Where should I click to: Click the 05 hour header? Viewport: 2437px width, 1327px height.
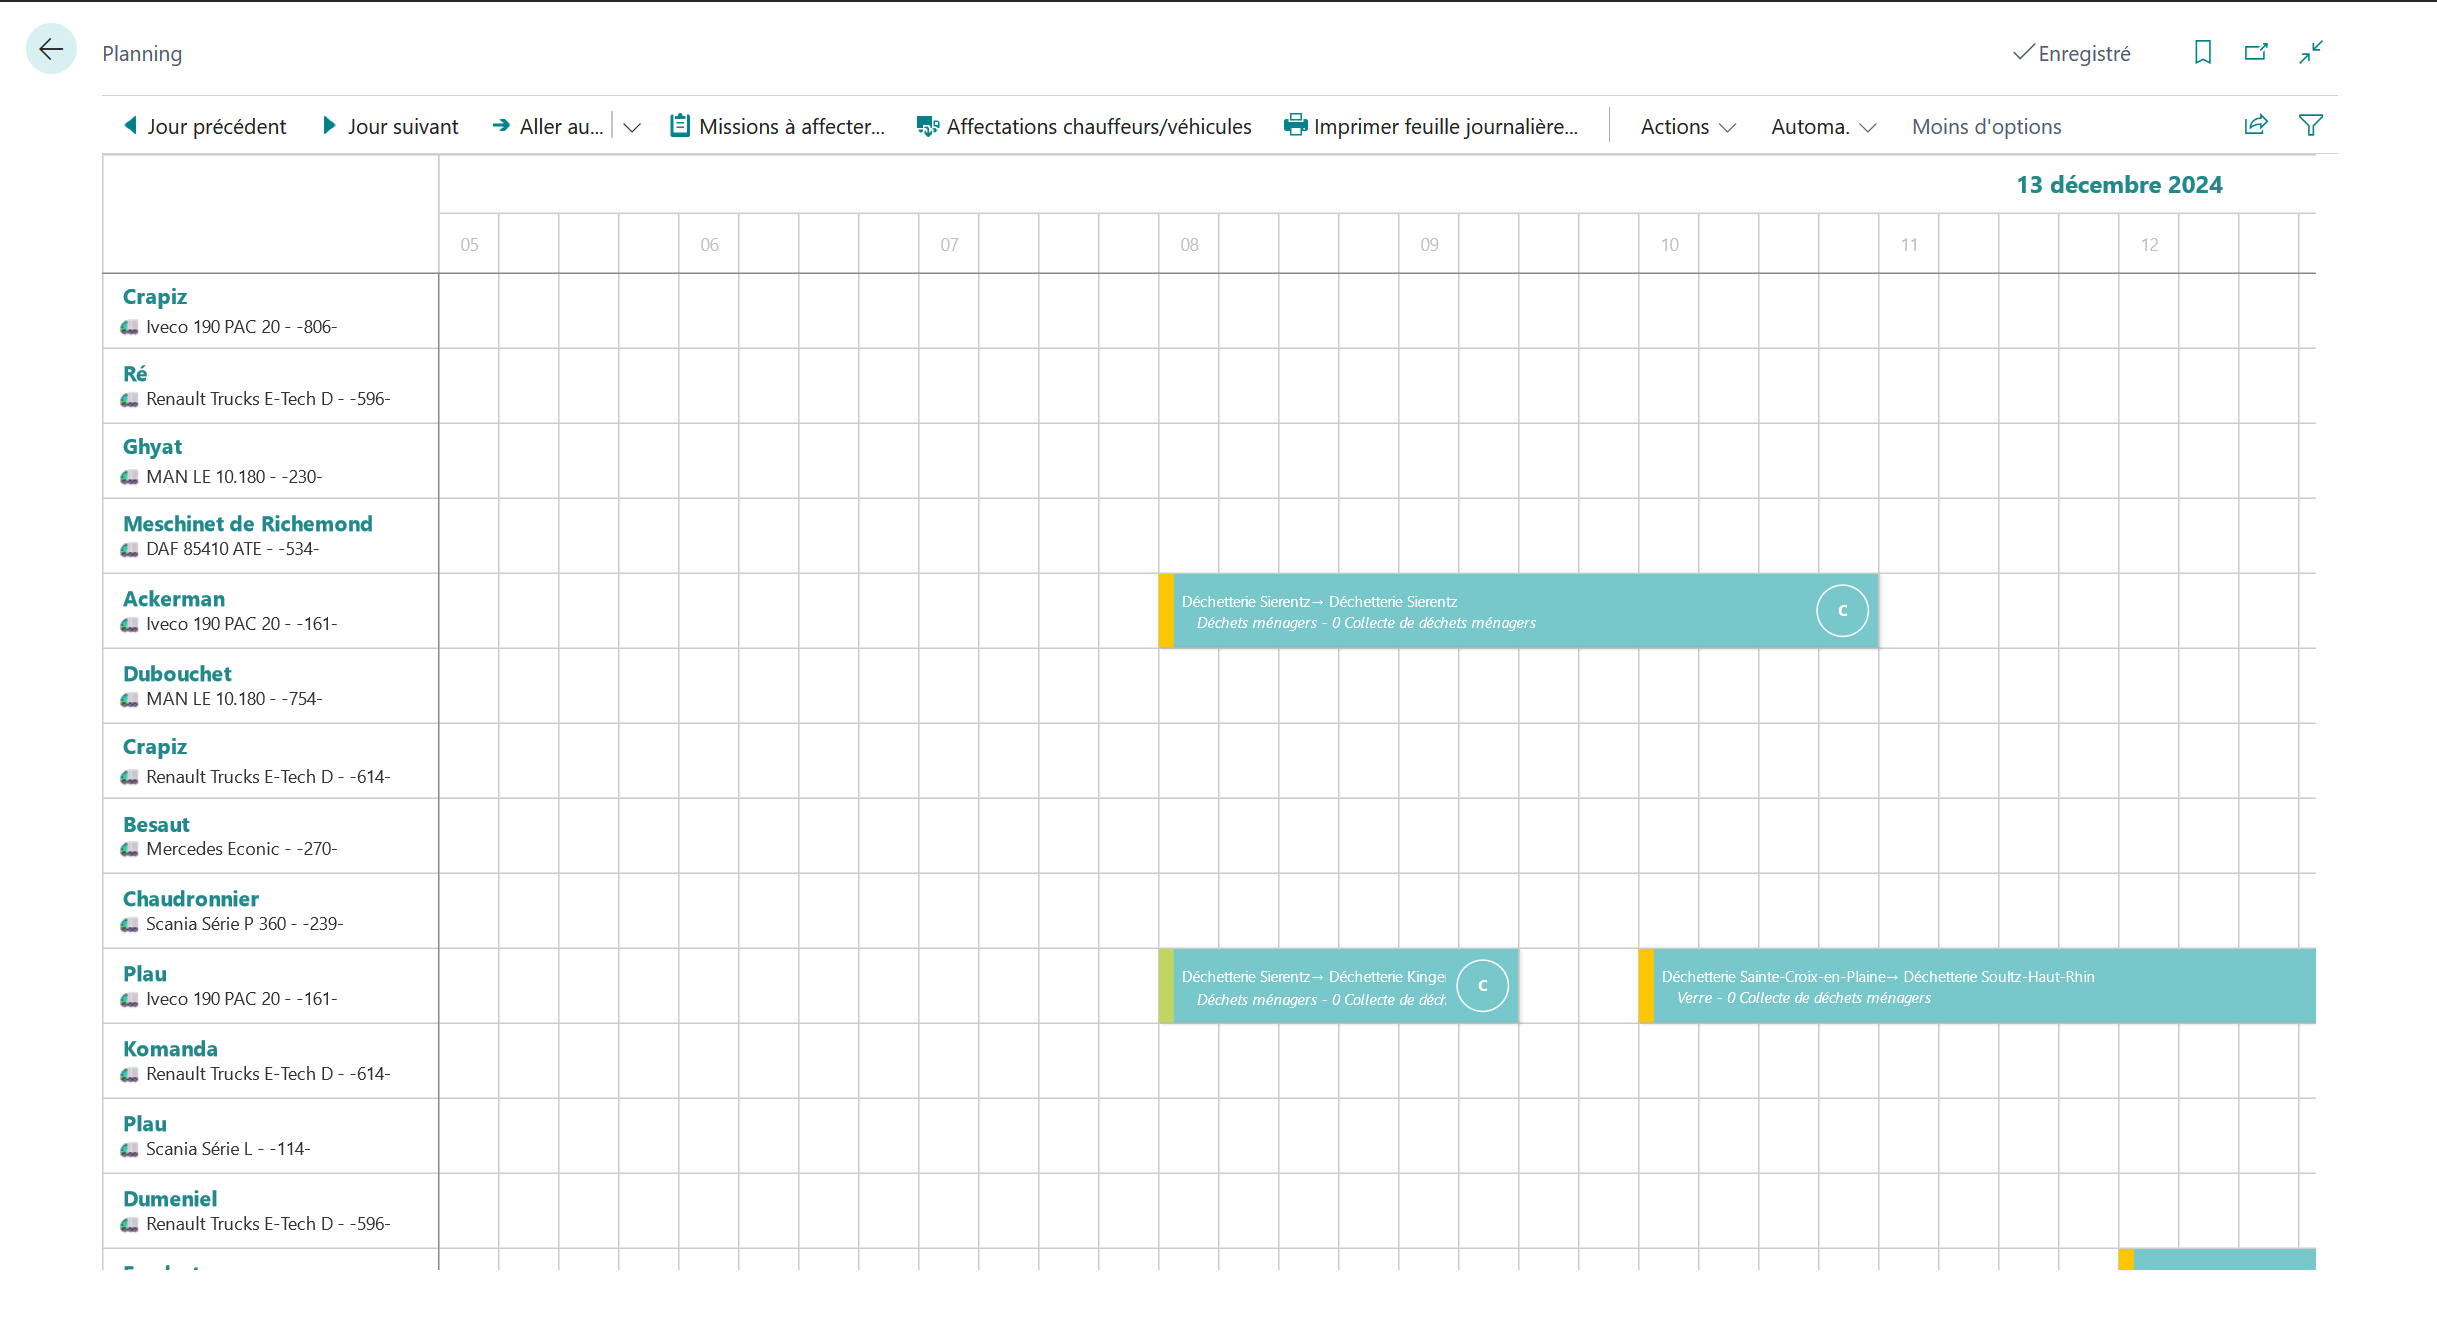(x=469, y=244)
